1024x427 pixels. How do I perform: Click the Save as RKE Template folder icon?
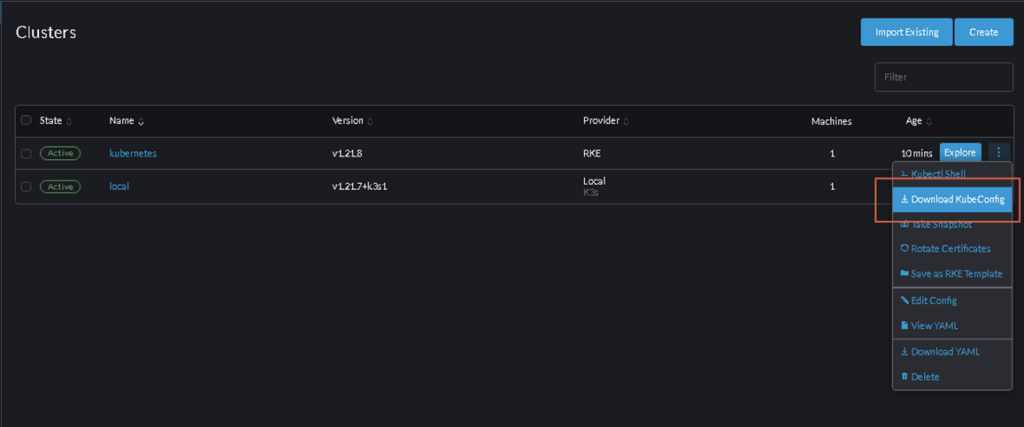(904, 274)
